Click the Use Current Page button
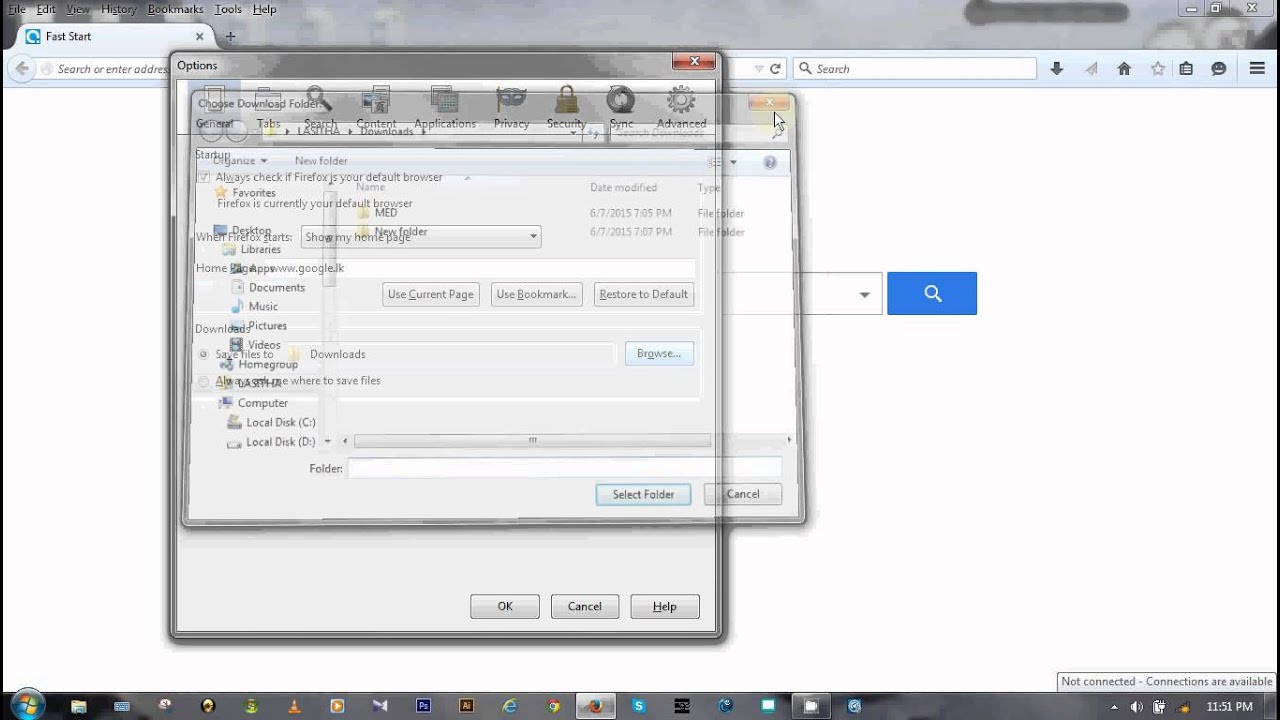 pos(431,294)
